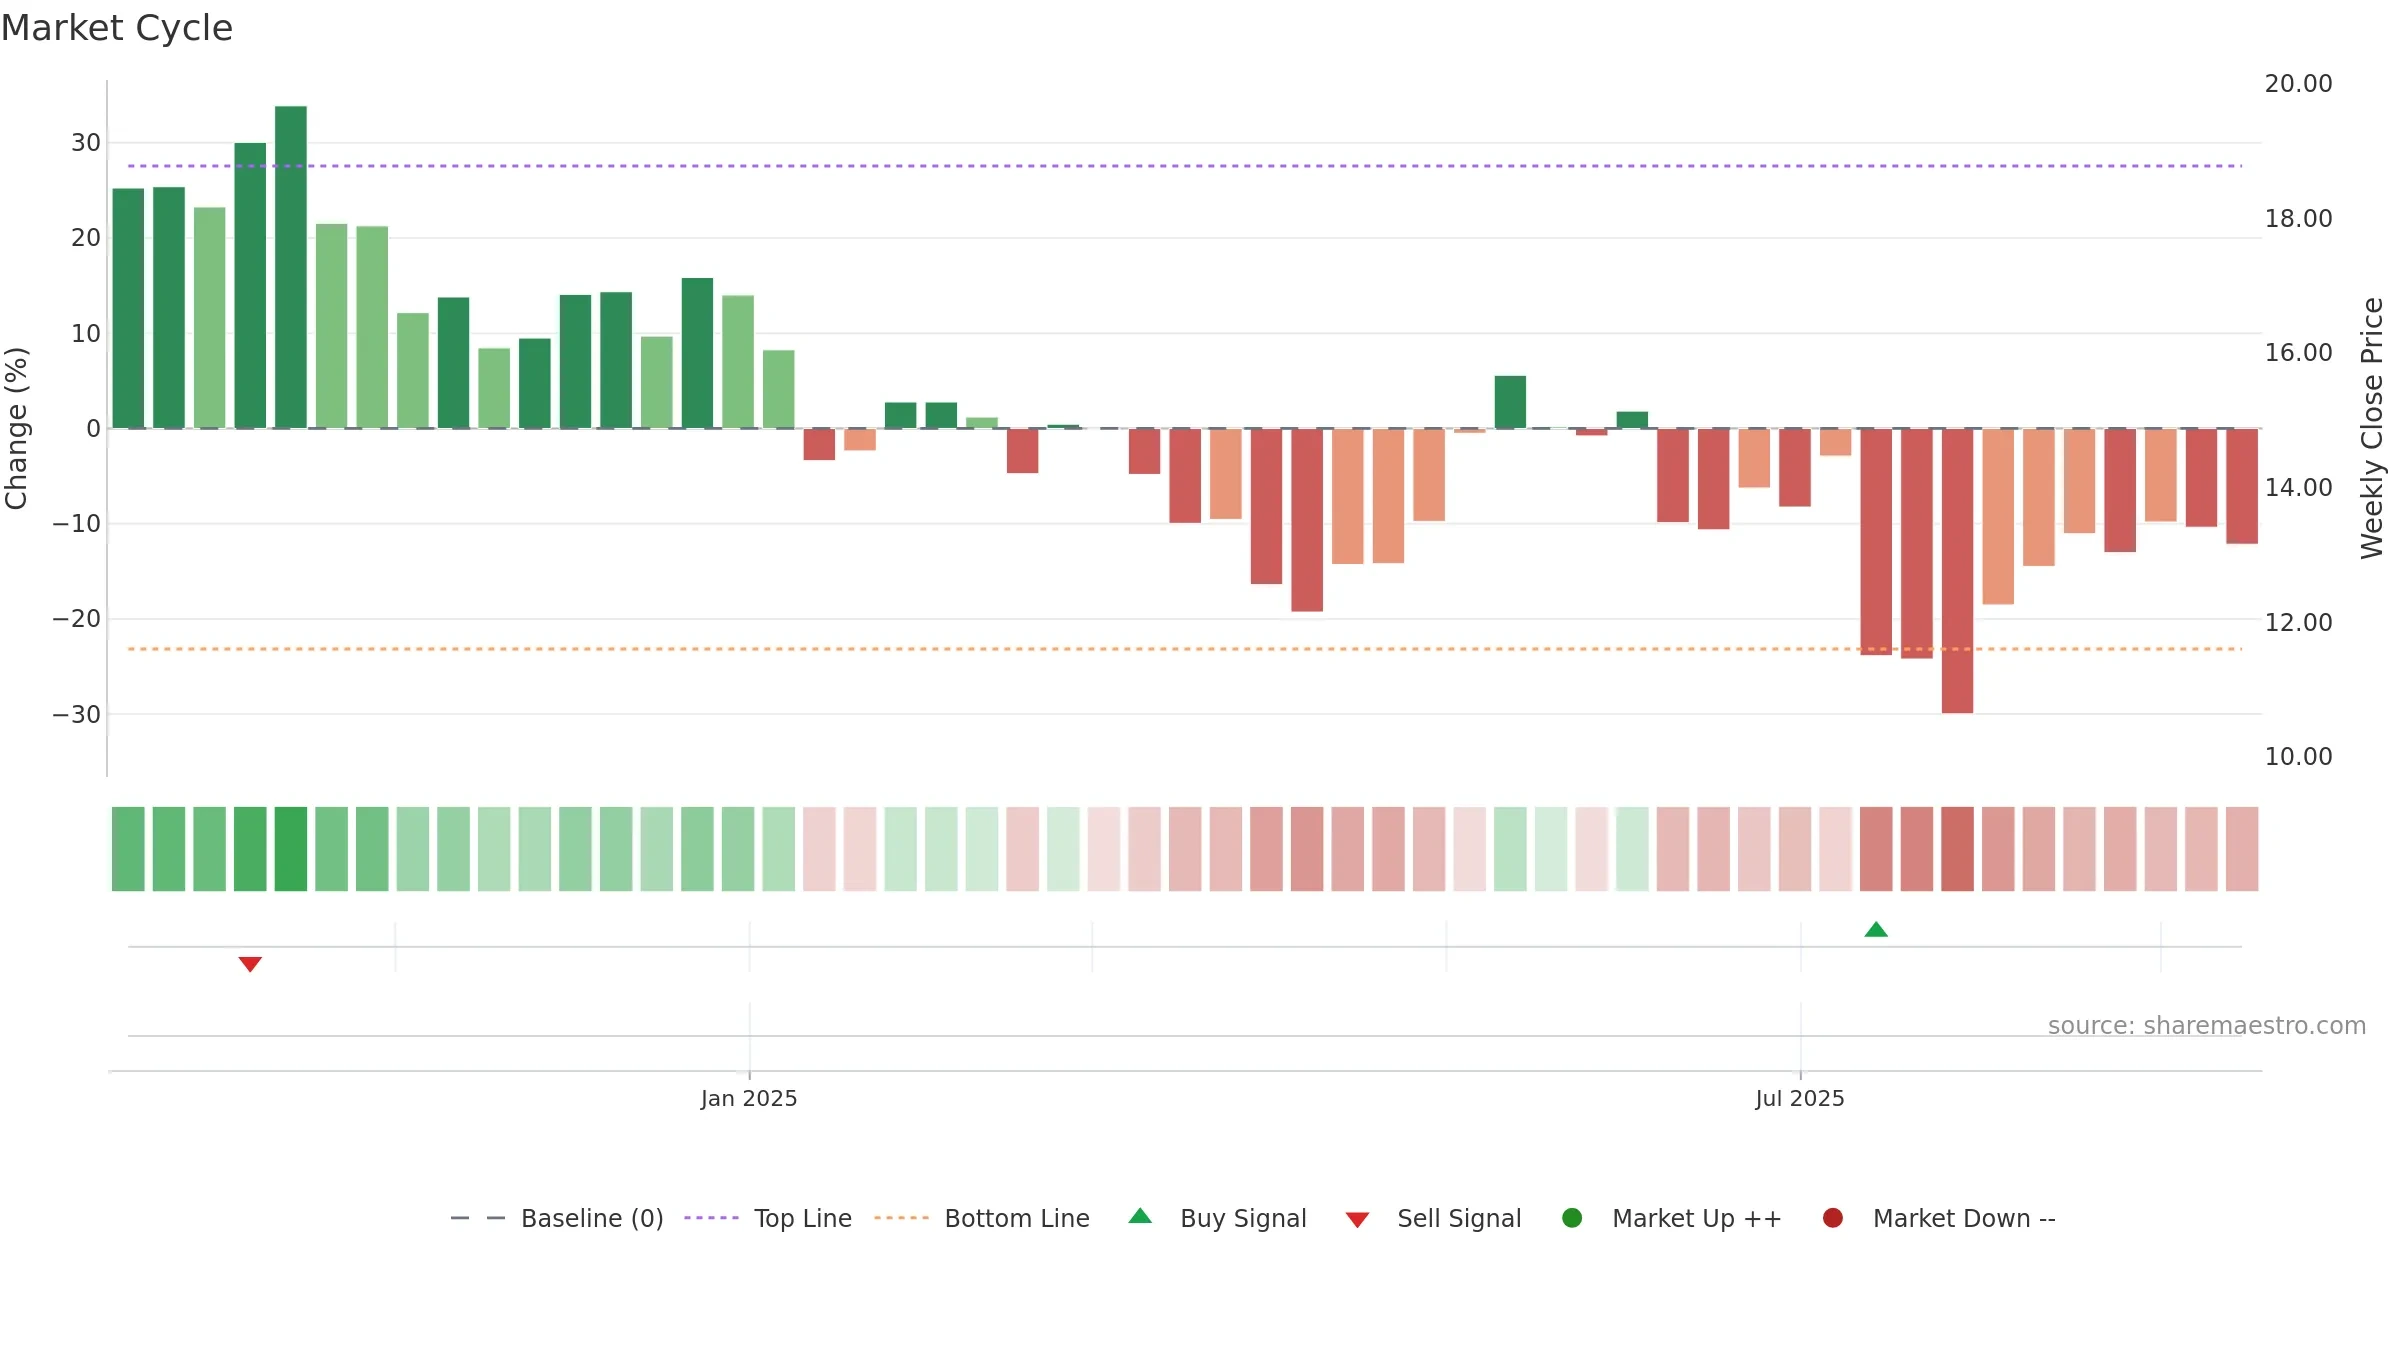Image resolution: width=2400 pixels, height=1350 pixels.
Task: Click the Jan 2025 axis label
Action: [x=749, y=1099]
